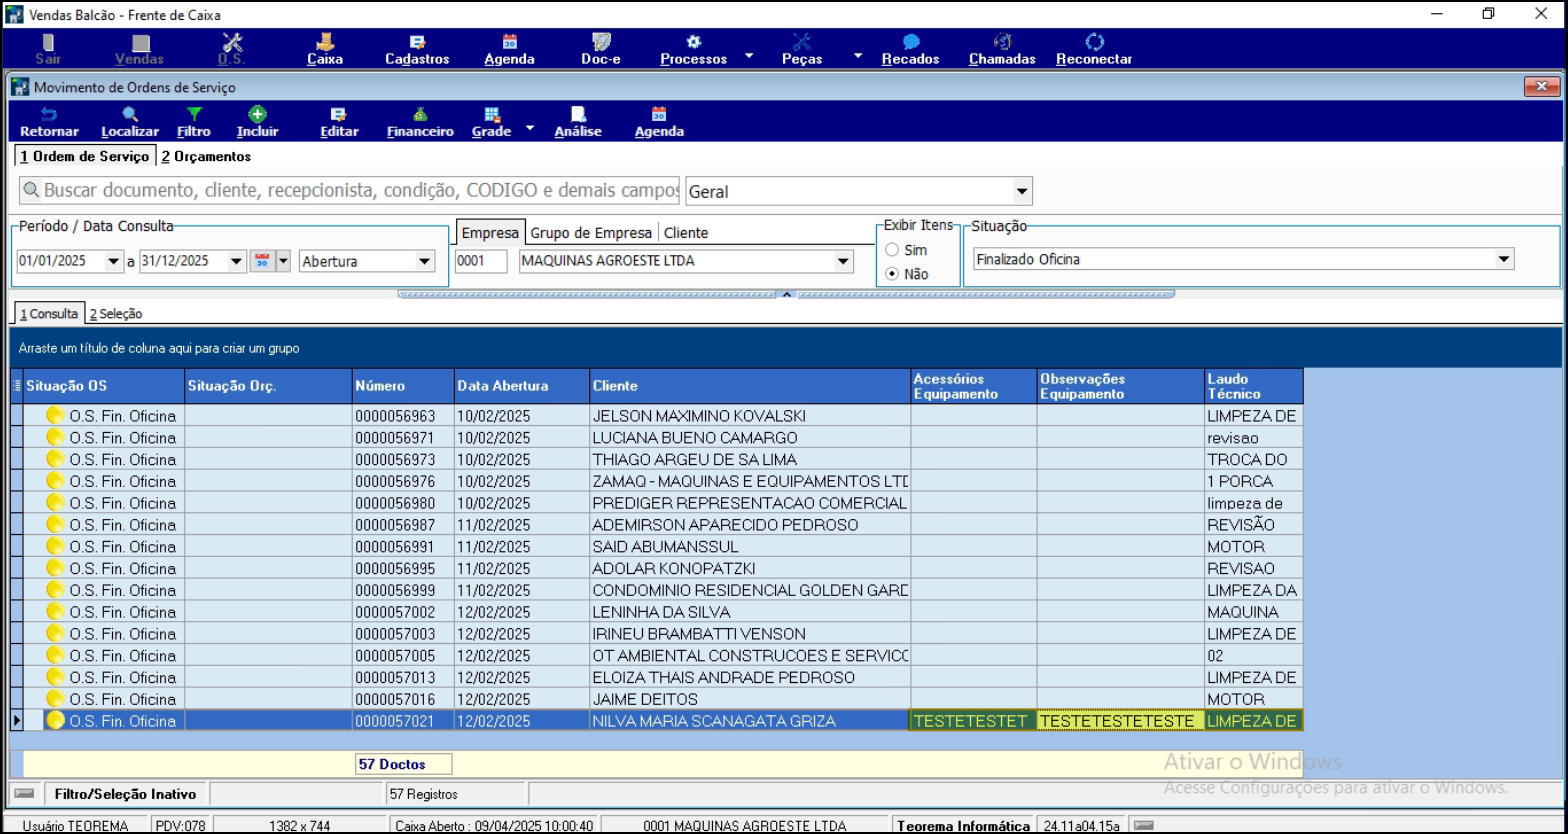Click the Filtro/Seleção Inativo status panel
The width and height of the screenshot is (1568, 834).
(126, 793)
